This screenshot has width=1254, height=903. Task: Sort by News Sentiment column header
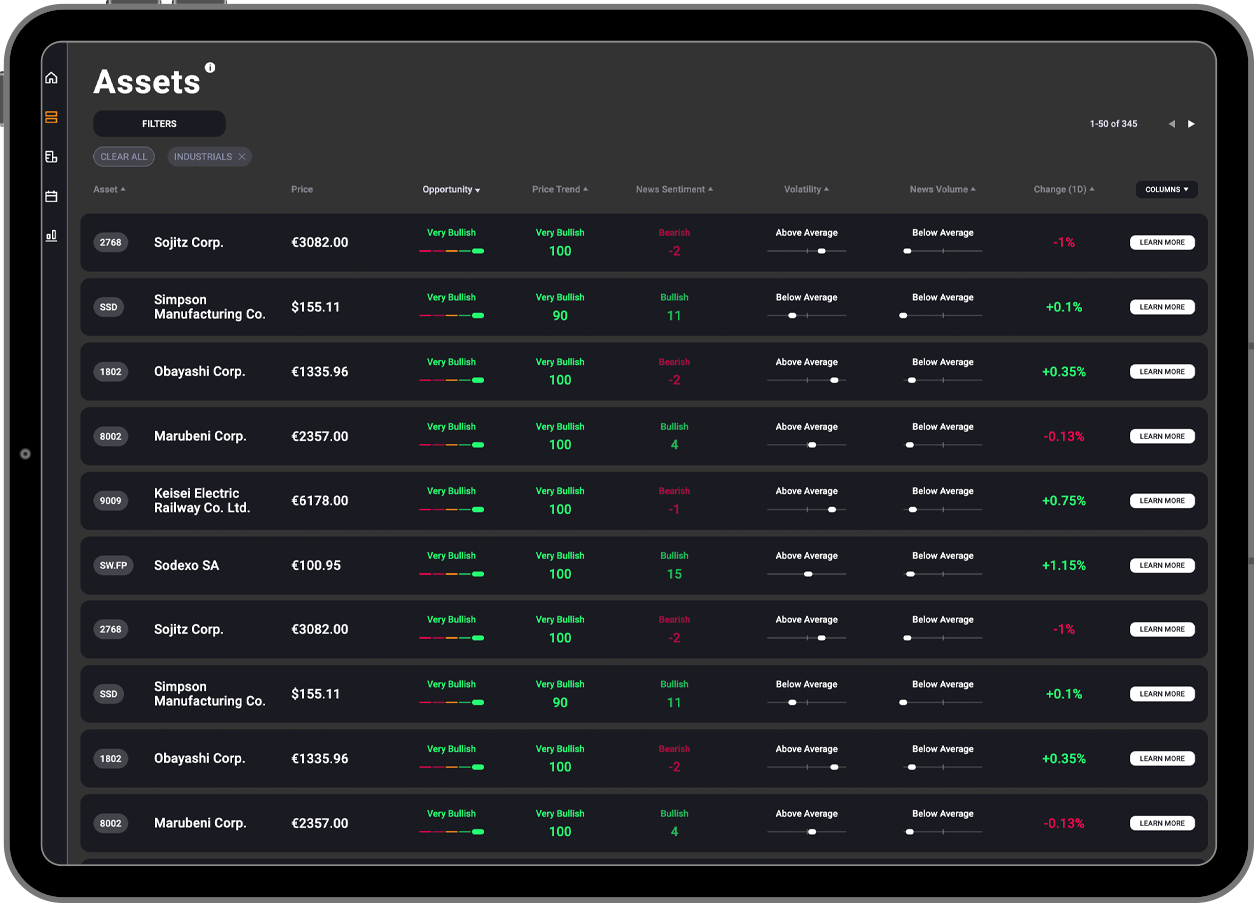pyautogui.click(x=674, y=189)
